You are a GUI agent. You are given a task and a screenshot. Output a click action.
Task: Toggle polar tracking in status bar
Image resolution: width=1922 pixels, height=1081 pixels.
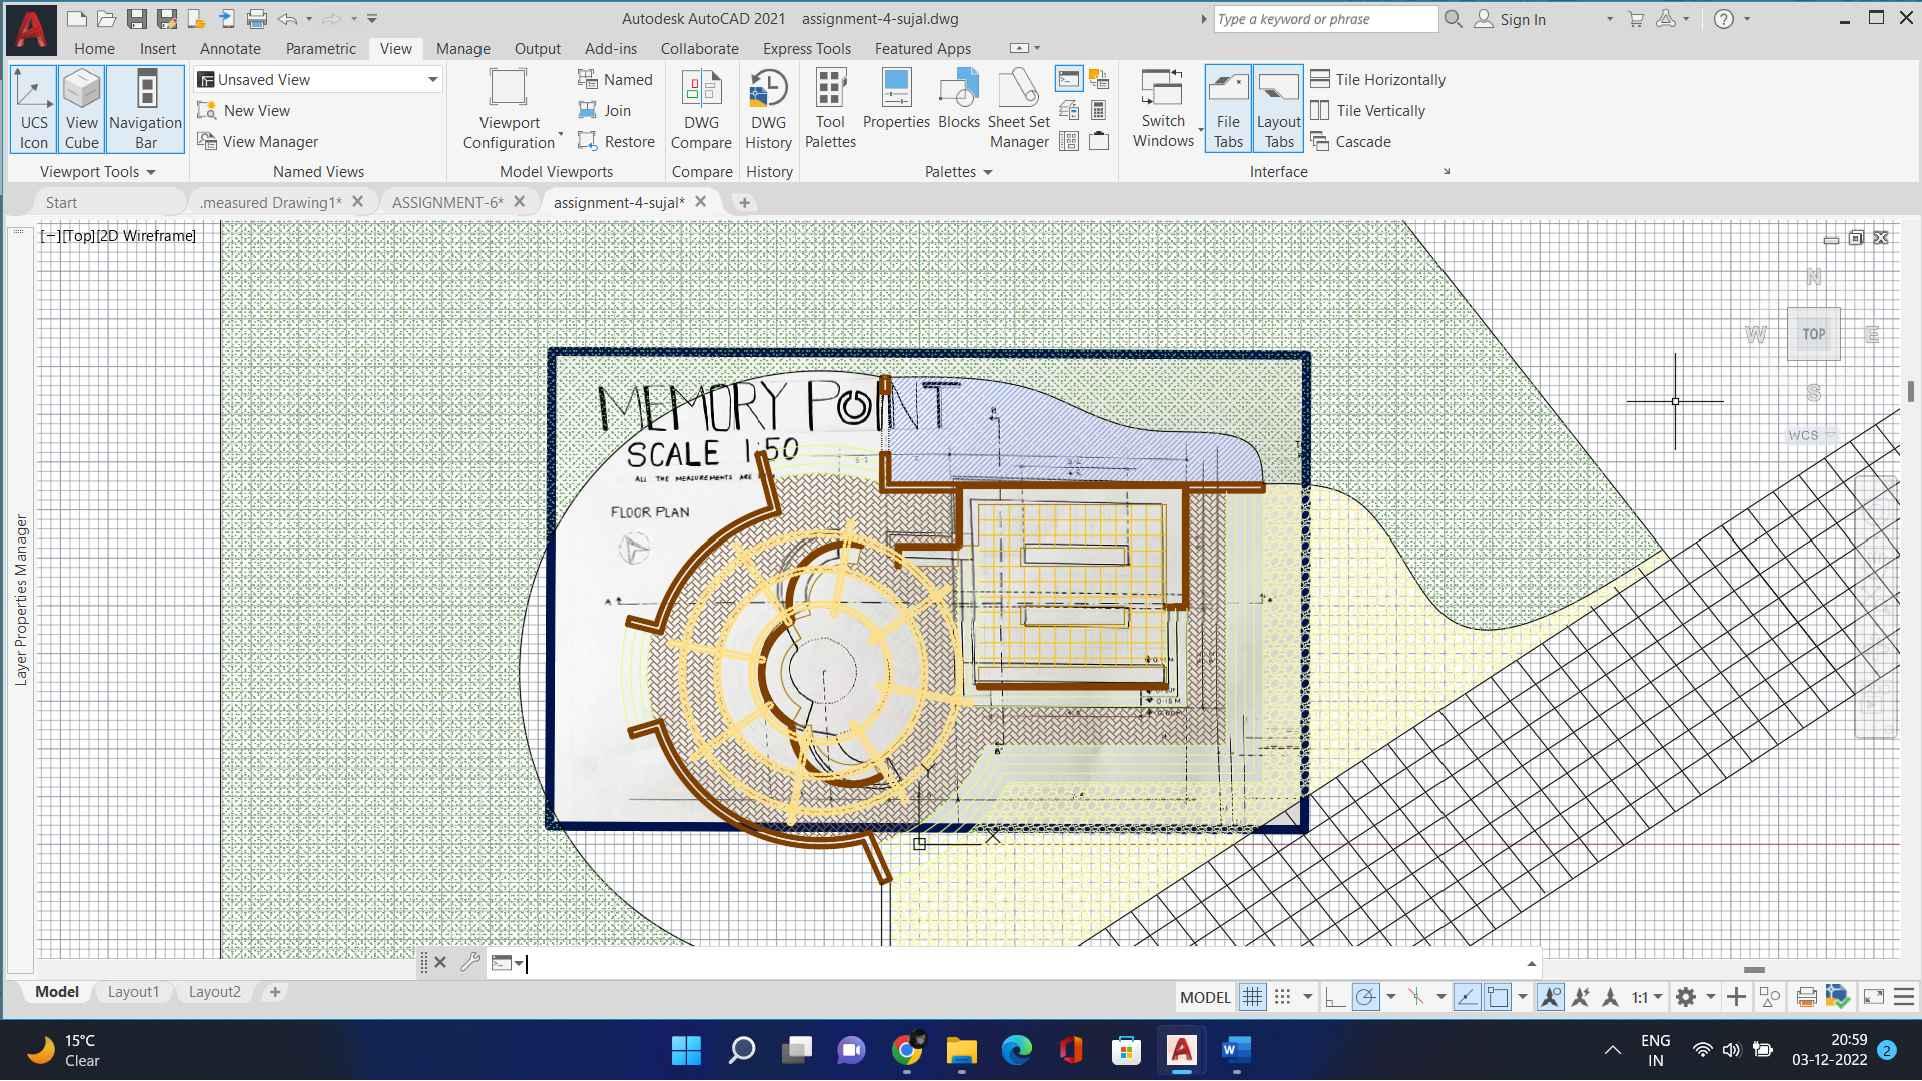click(x=1365, y=997)
